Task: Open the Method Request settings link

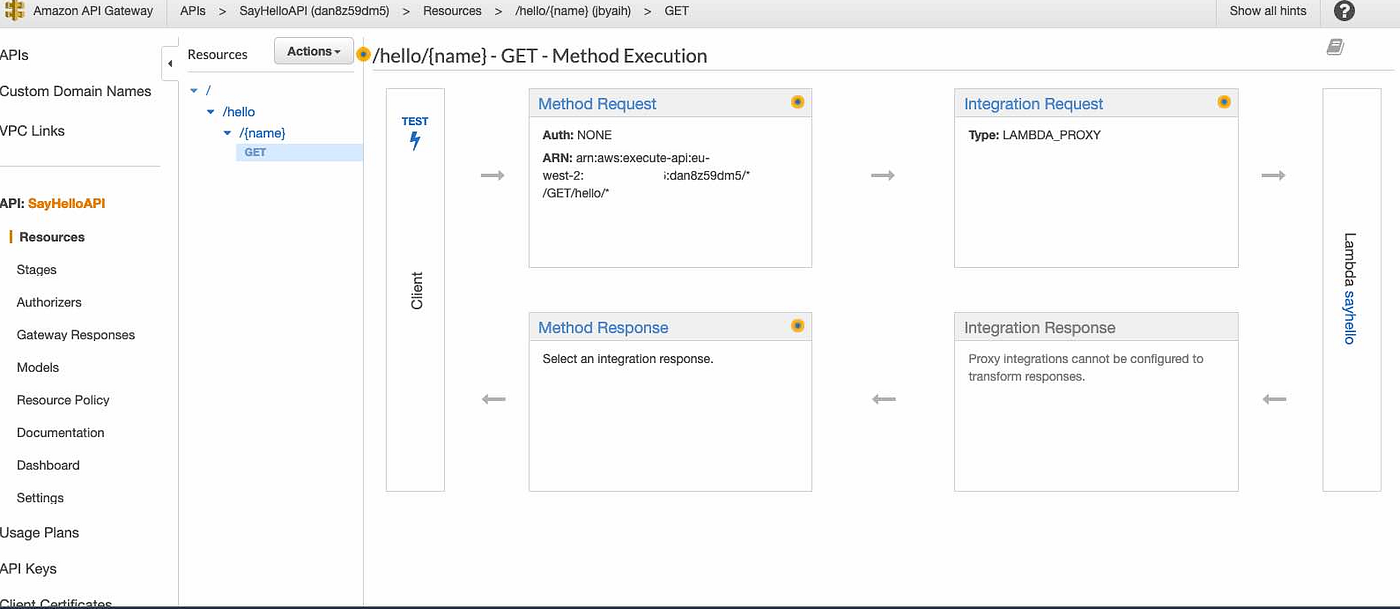Action: click(x=597, y=104)
